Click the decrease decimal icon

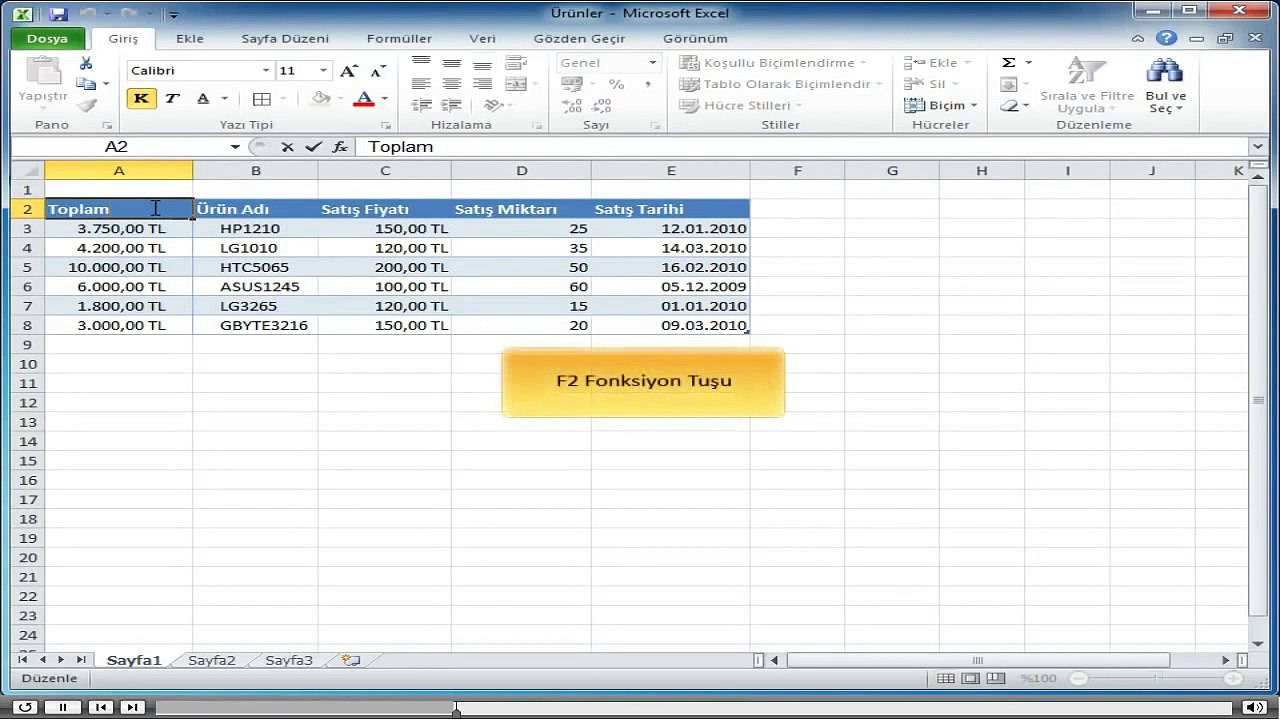[602, 105]
